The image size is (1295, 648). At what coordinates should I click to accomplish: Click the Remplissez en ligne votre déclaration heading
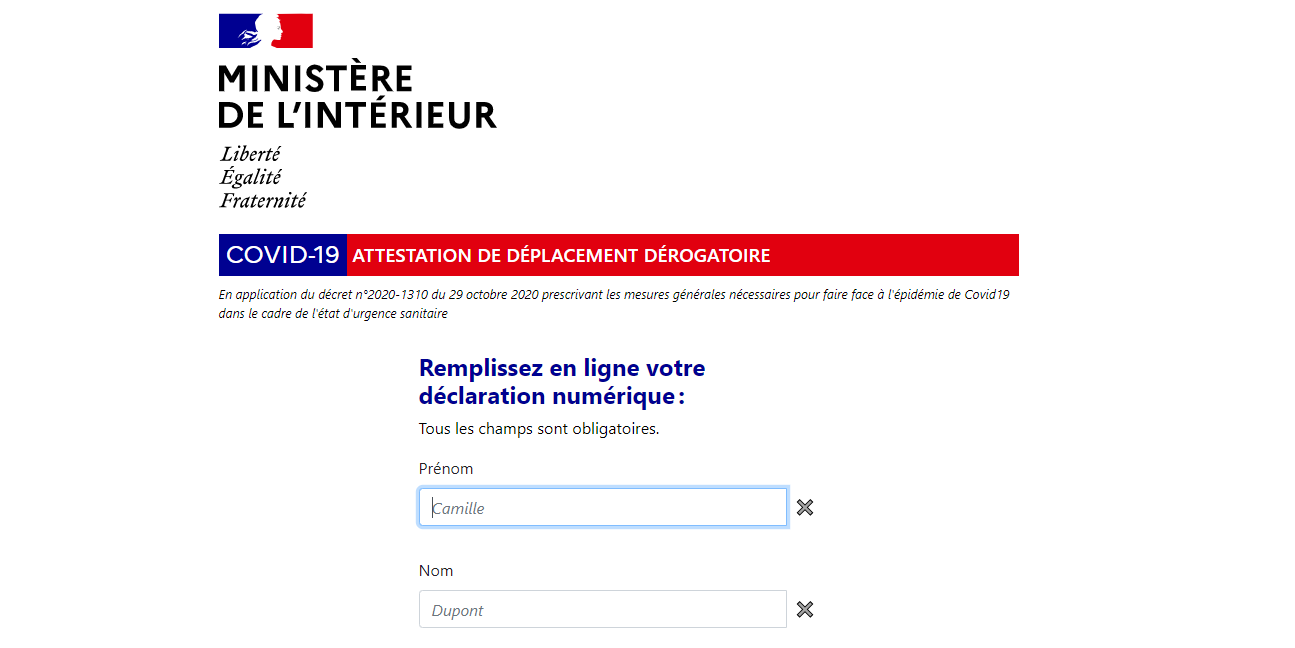561,382
